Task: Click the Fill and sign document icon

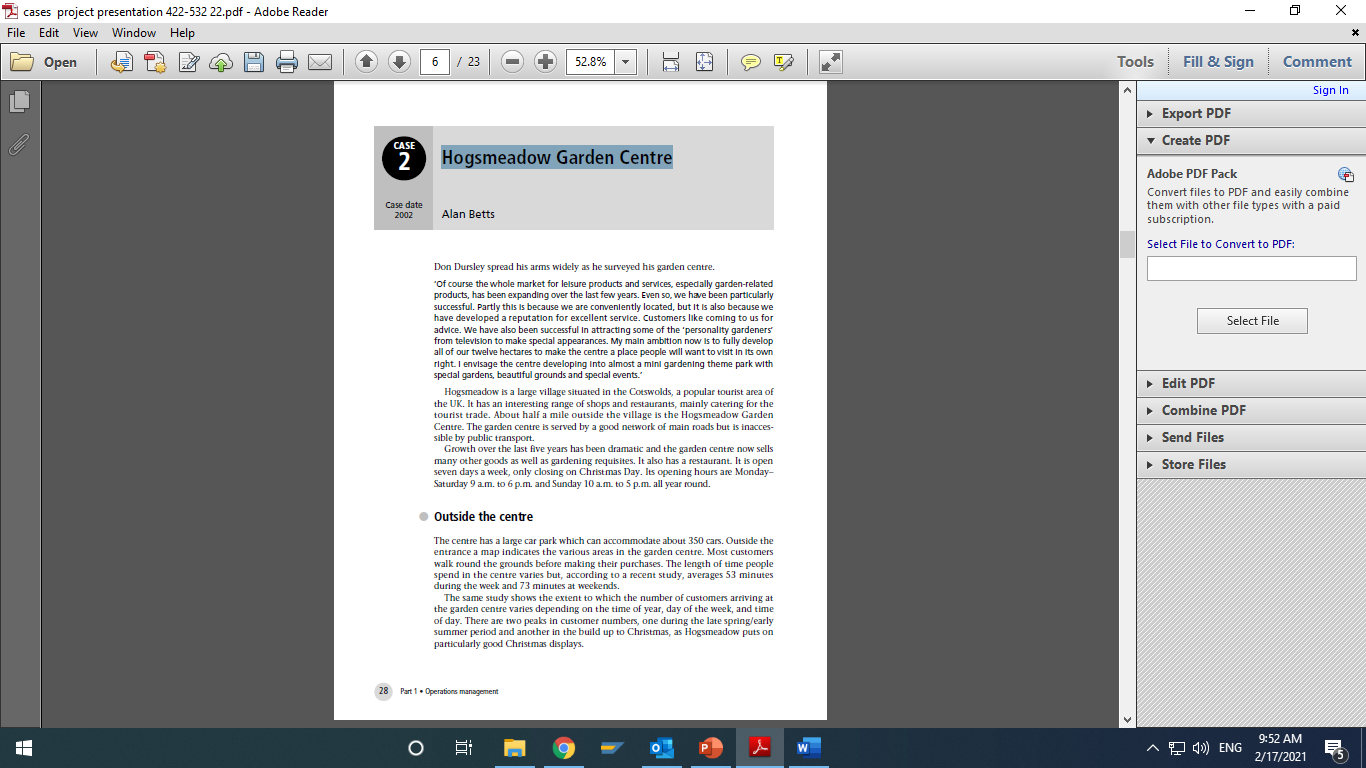Action: 188,62
